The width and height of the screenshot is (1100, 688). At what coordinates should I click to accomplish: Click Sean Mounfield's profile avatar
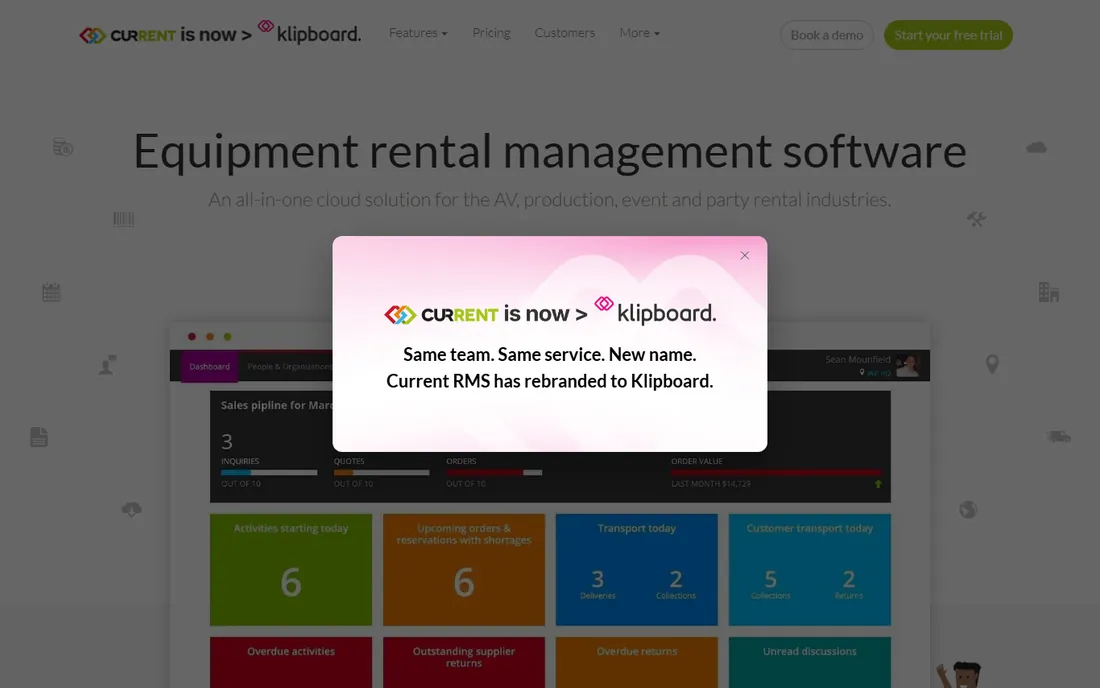coord(907,365)
